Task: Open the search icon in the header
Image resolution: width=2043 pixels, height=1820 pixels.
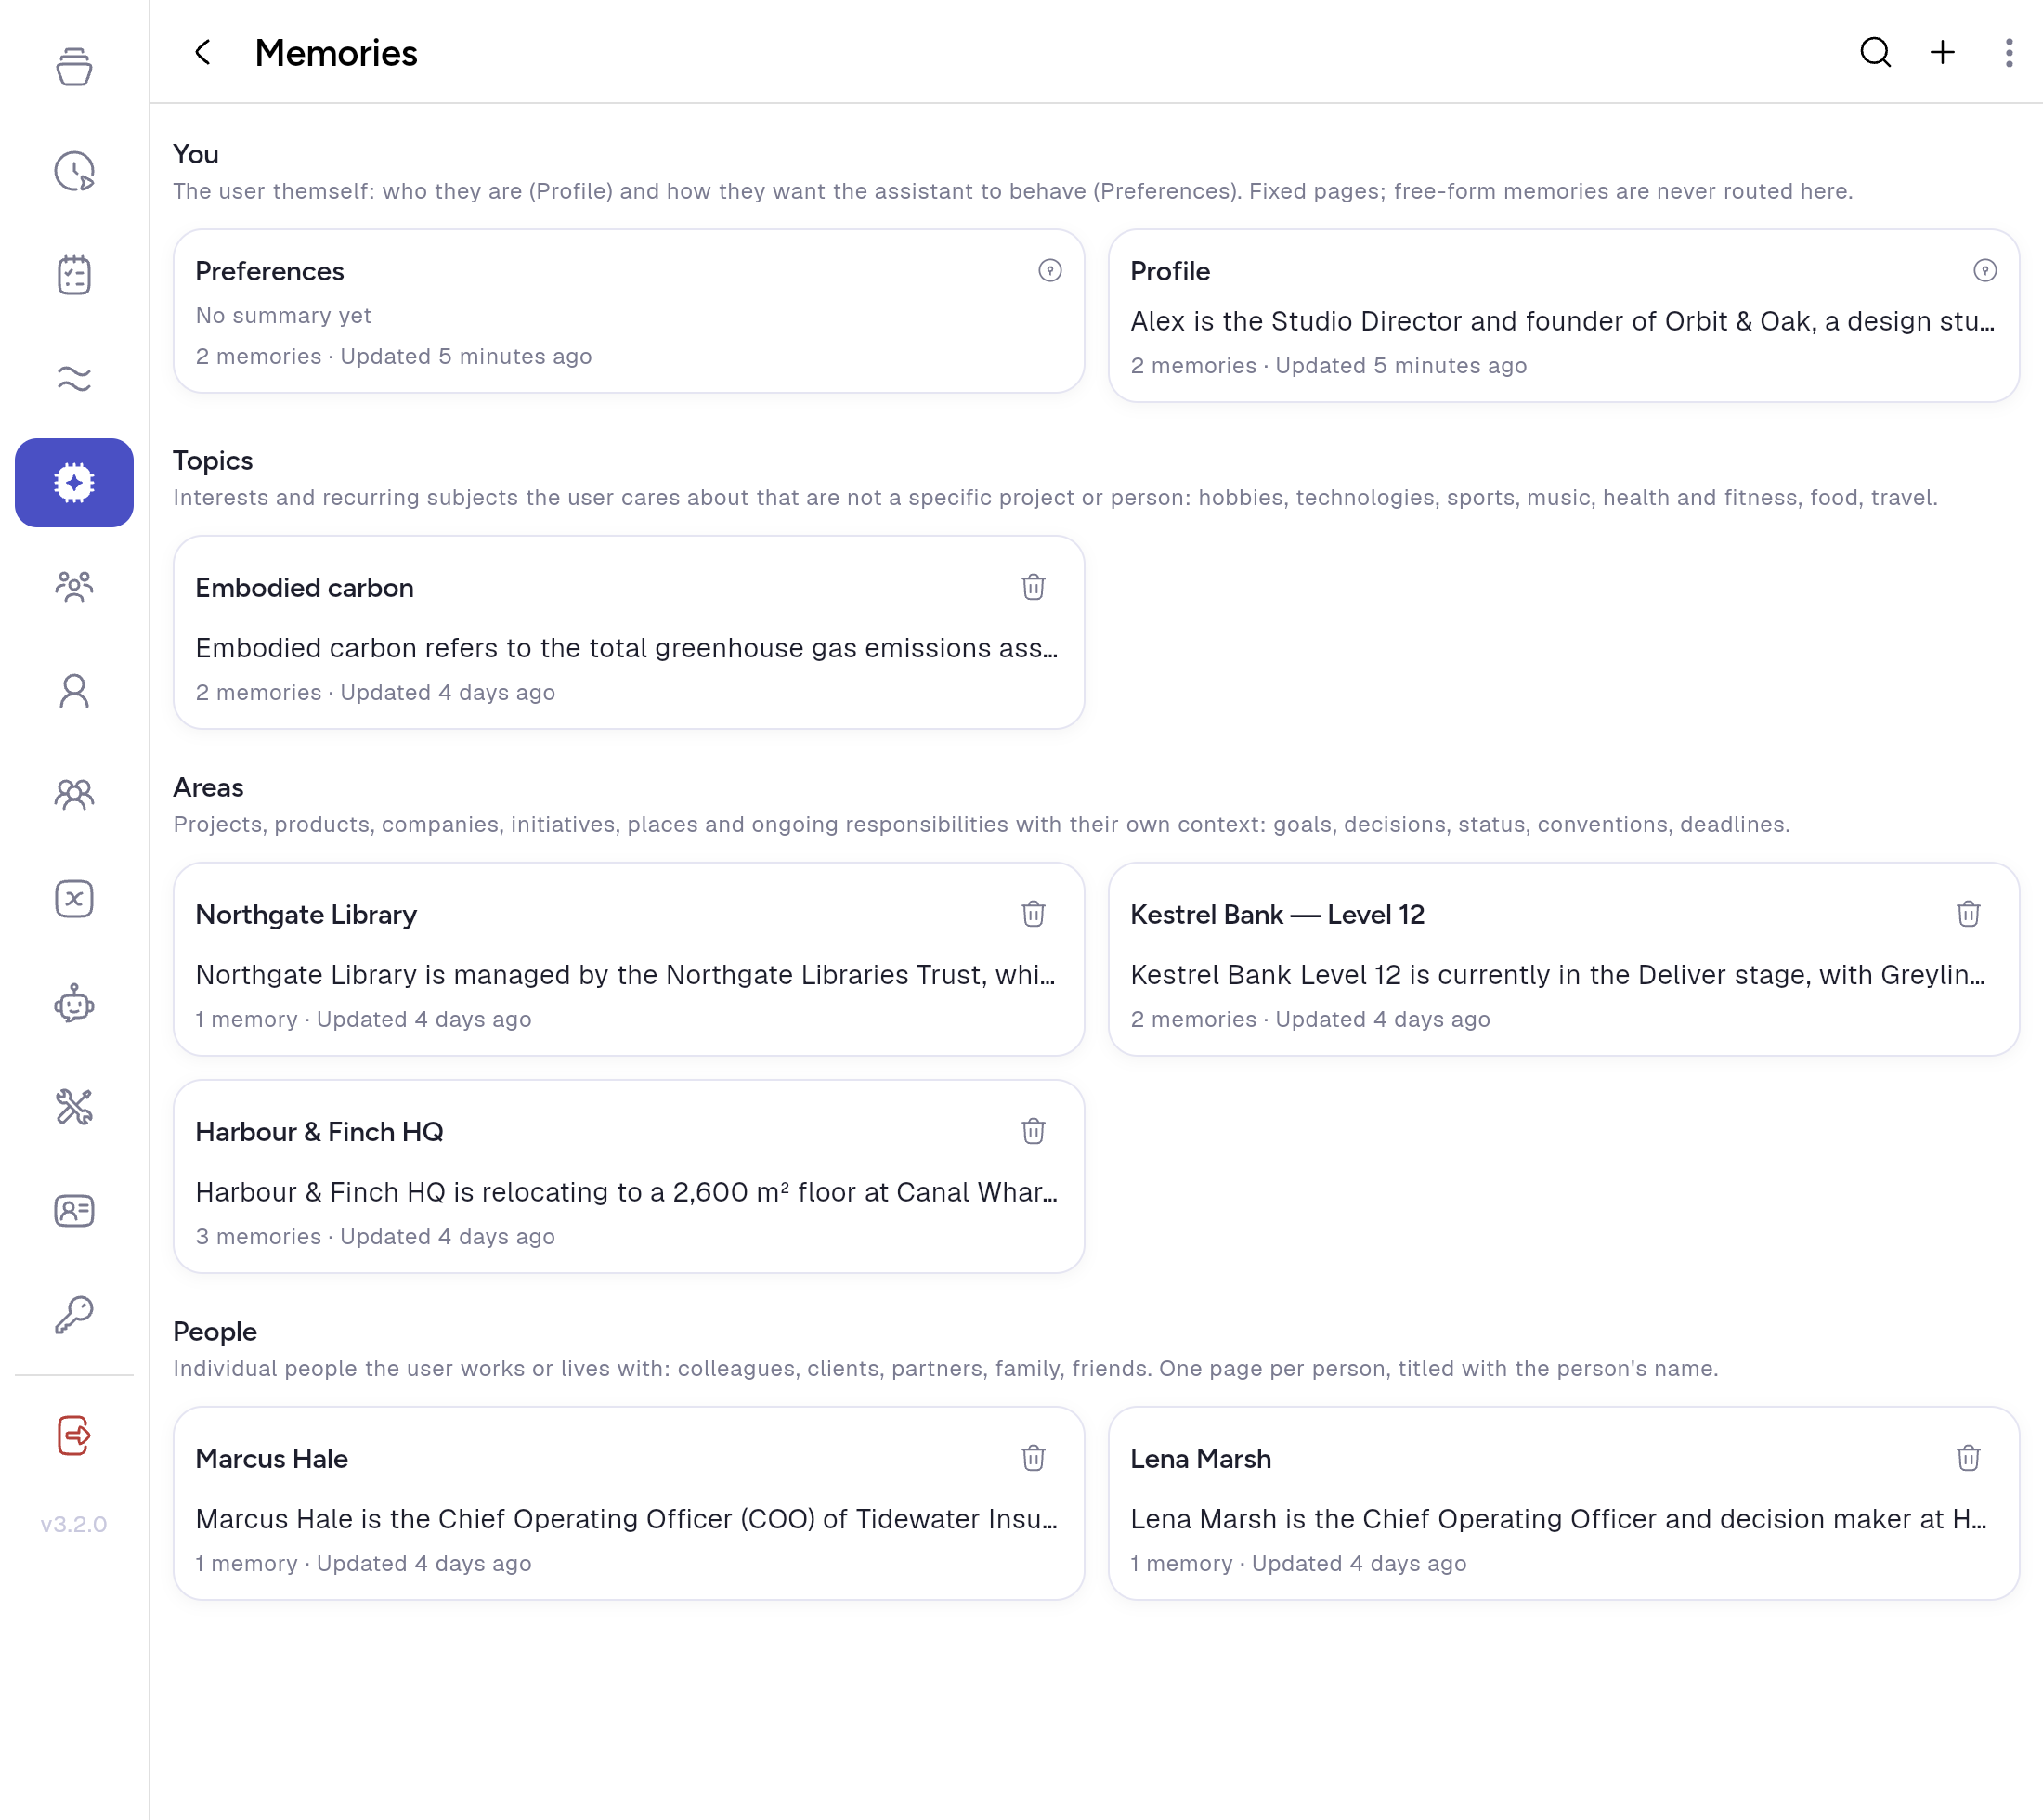Action: click(1875, 53)
